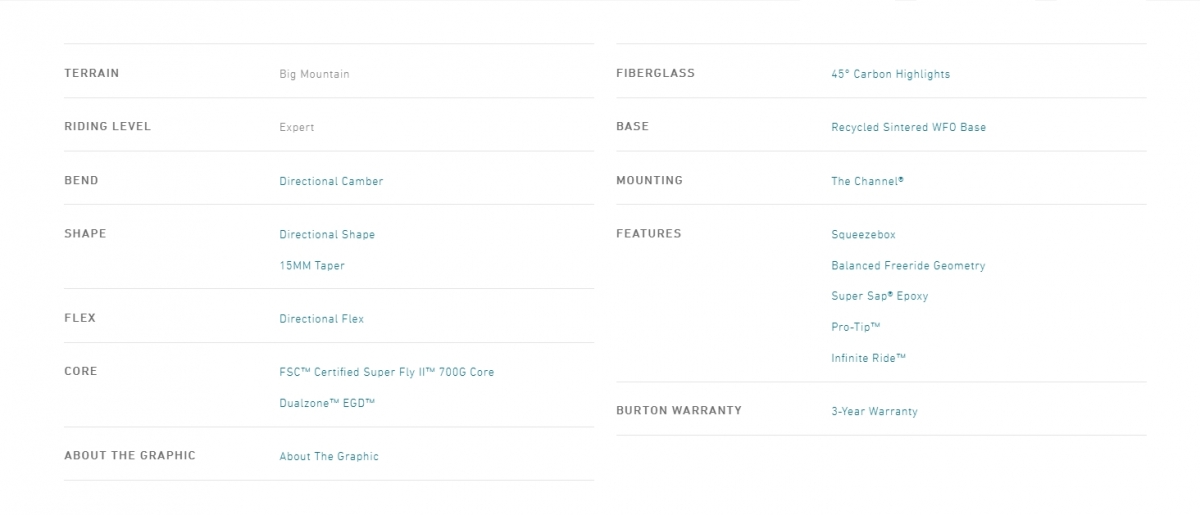
Task: Select the 15MM Taper link
Action: pos(311,265)
